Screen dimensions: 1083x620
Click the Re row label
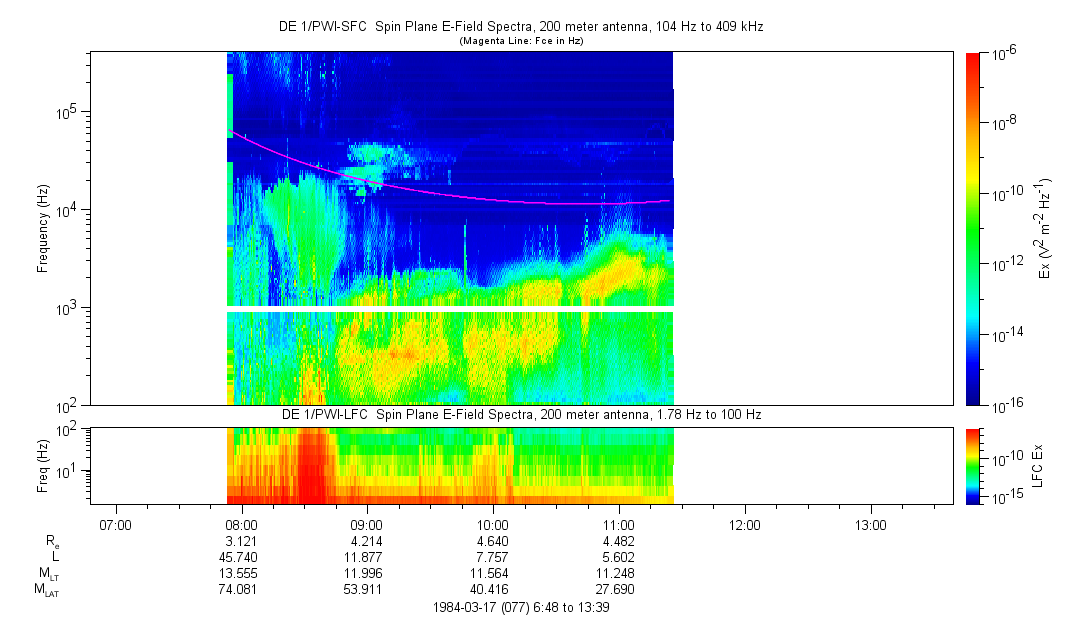[x=52, y=543]
